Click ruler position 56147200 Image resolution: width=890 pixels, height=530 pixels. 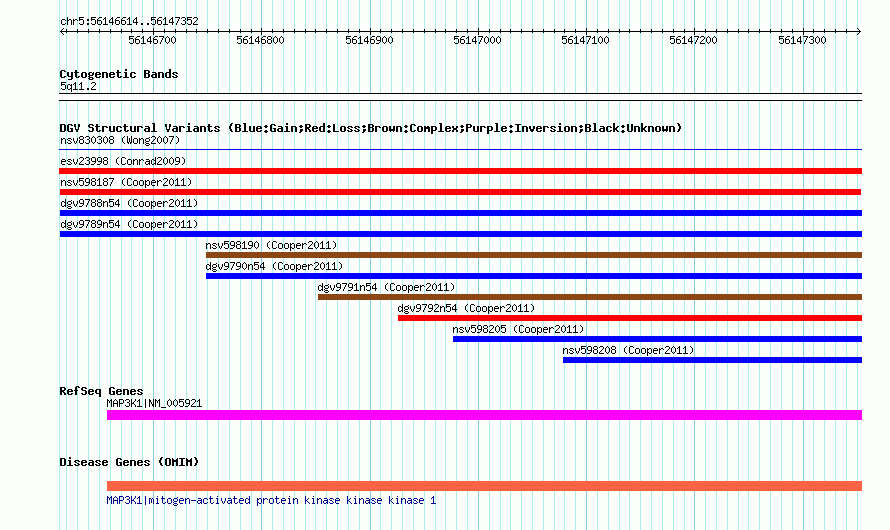pos(694,40)
